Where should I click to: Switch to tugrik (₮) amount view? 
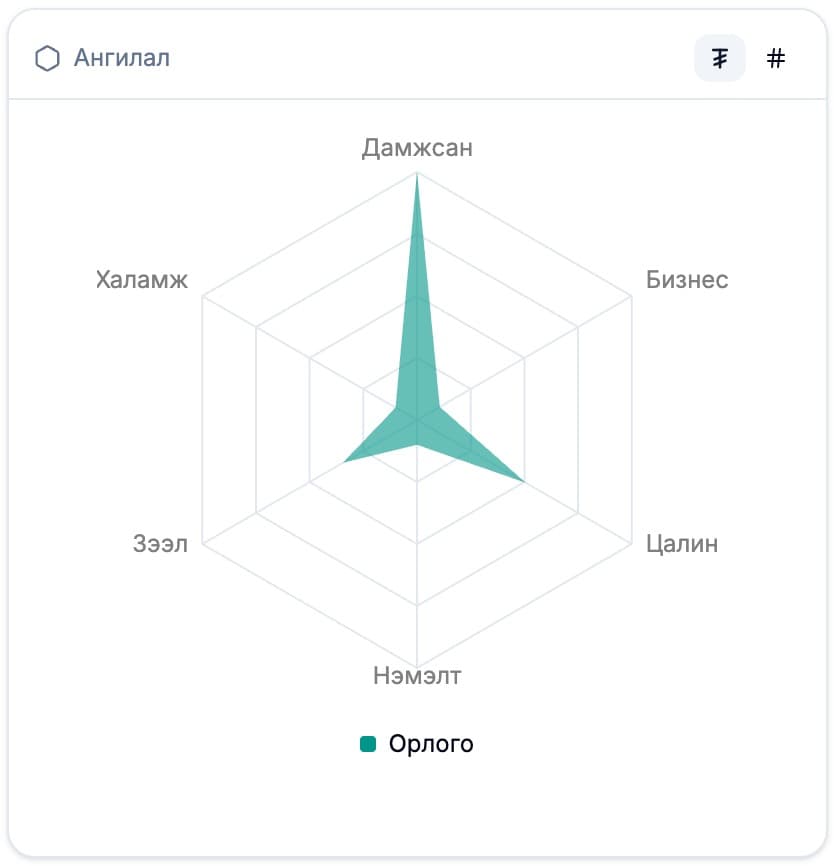tap(720, 59)
